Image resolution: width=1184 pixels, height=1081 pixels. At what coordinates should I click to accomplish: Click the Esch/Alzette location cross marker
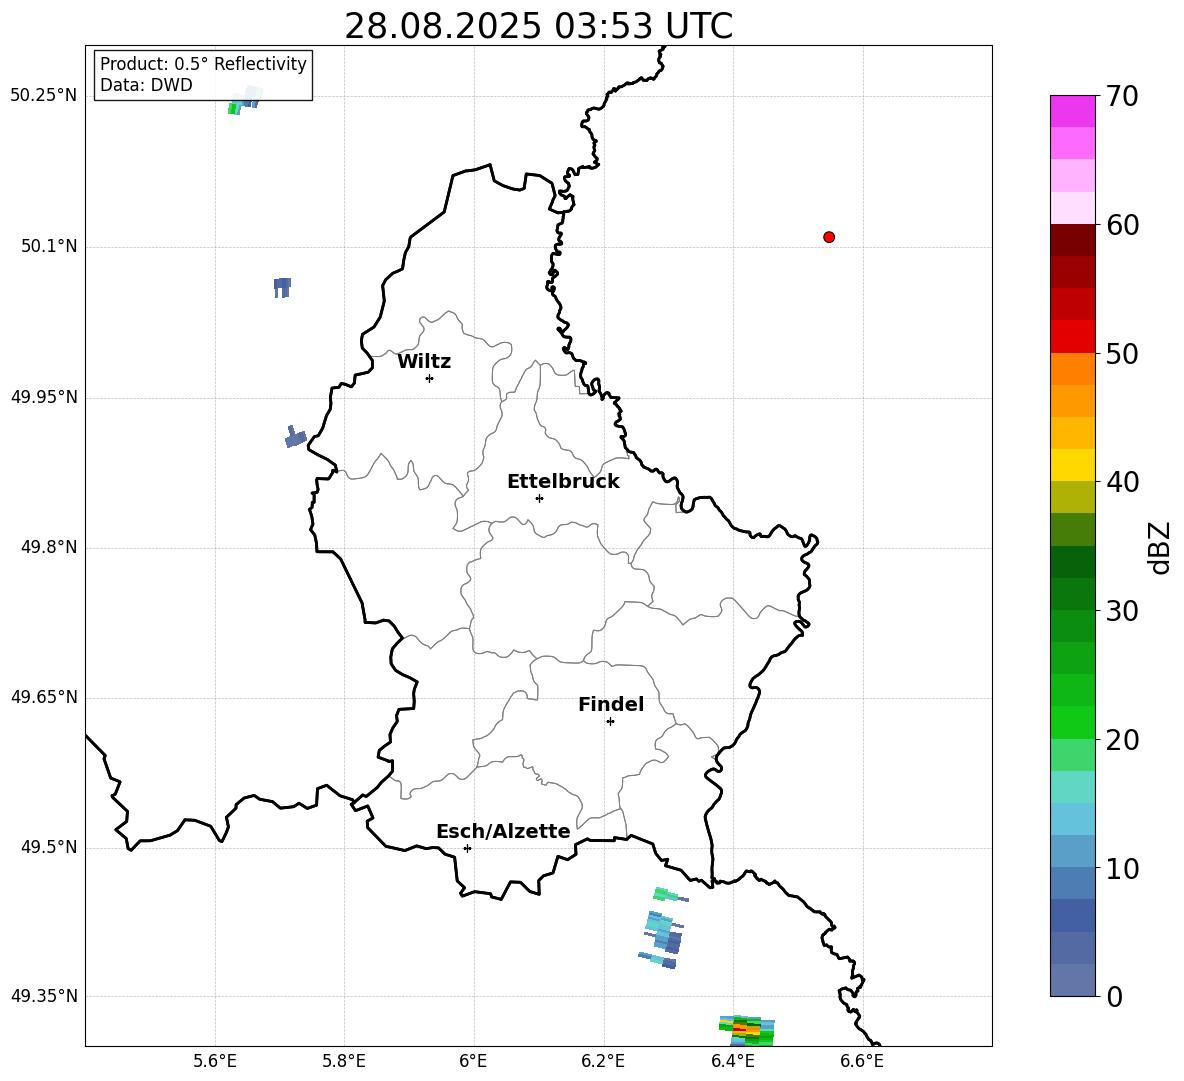(467, 848)
